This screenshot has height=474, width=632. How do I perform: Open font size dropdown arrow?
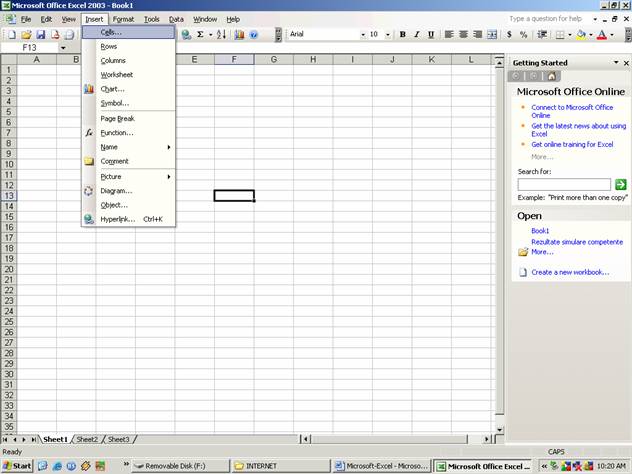pos(388,35)
